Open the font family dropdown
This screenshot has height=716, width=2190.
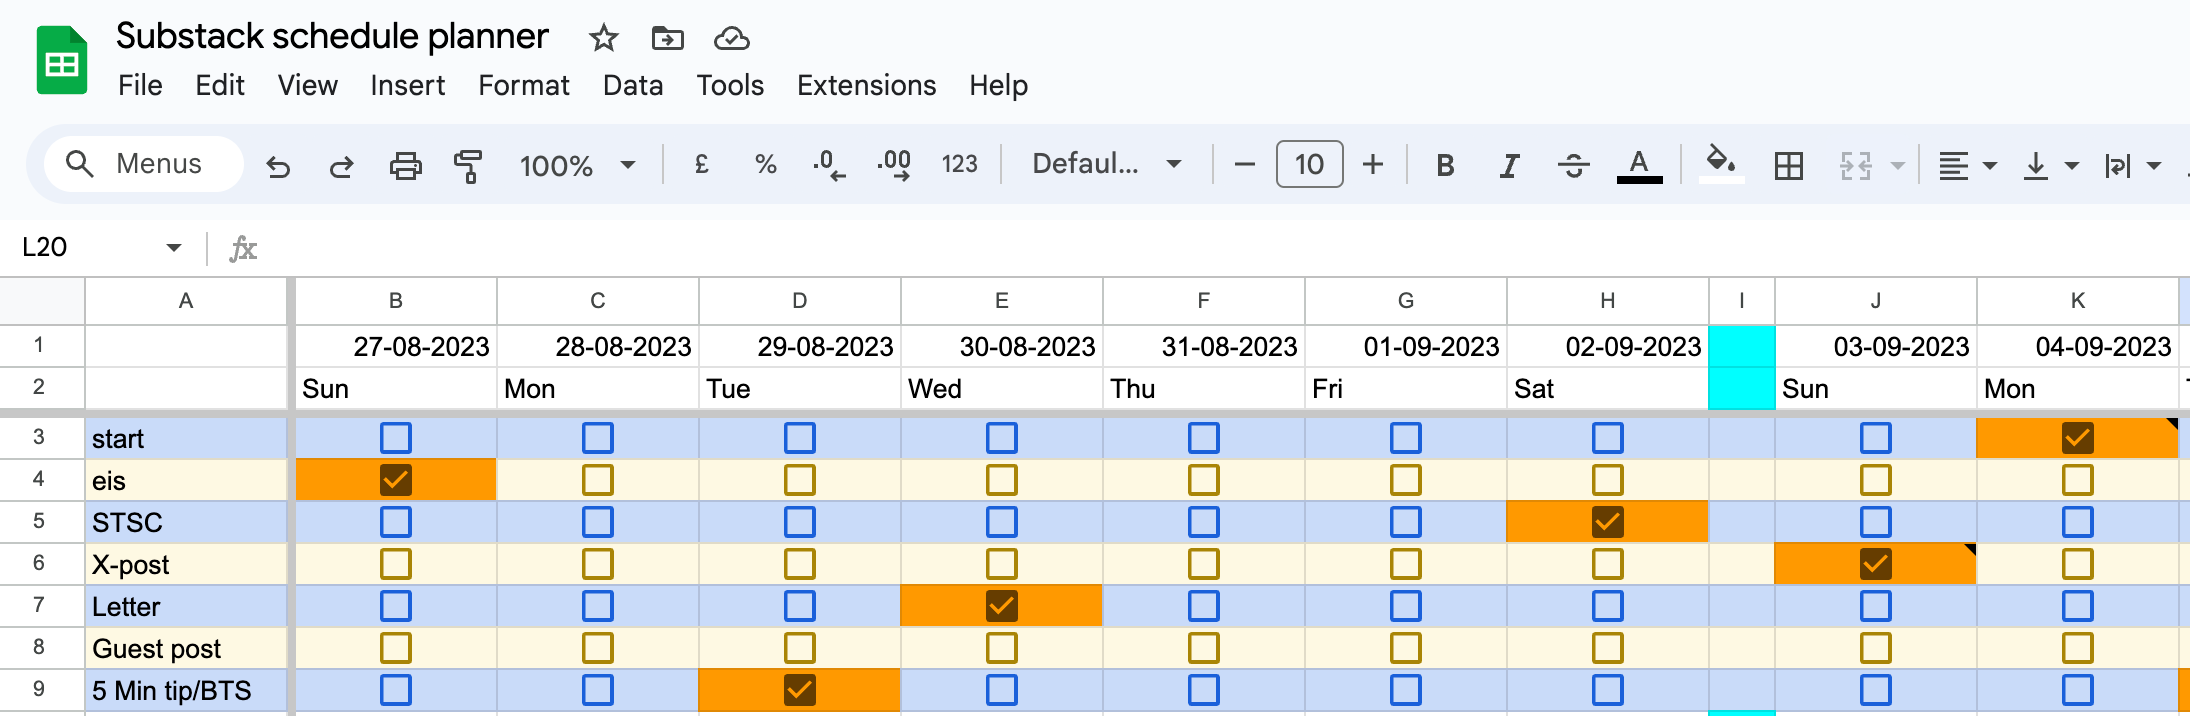click(x=1107, y=164)
